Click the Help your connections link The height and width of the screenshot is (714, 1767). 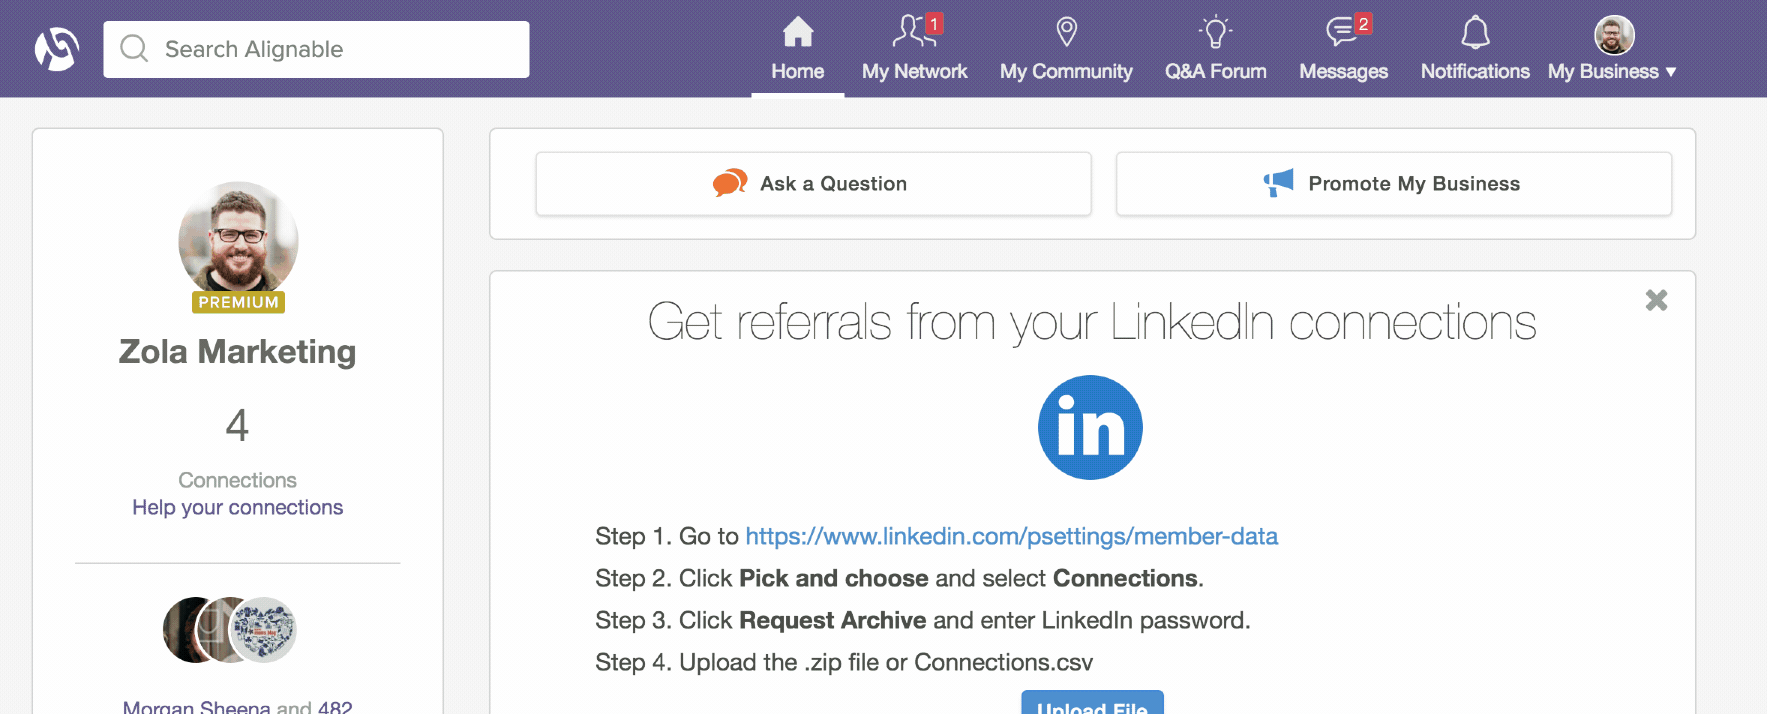click(x=237, y=508)
